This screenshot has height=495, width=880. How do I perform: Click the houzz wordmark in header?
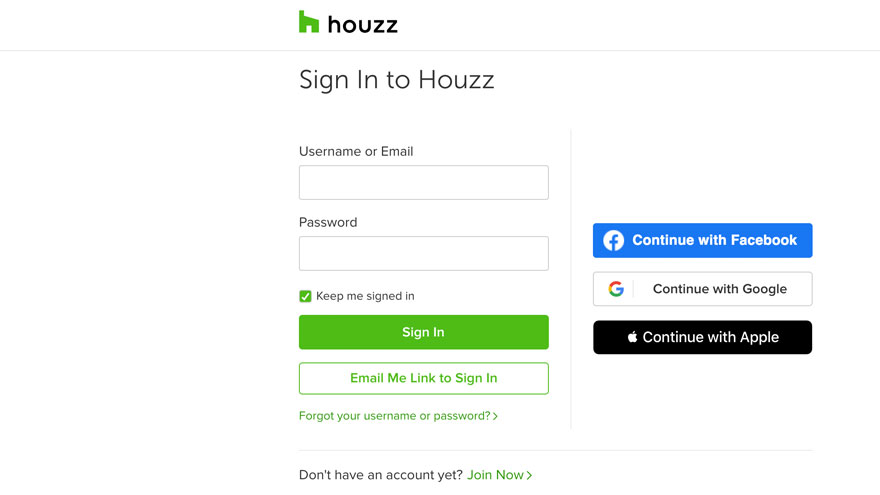point(363,25)
